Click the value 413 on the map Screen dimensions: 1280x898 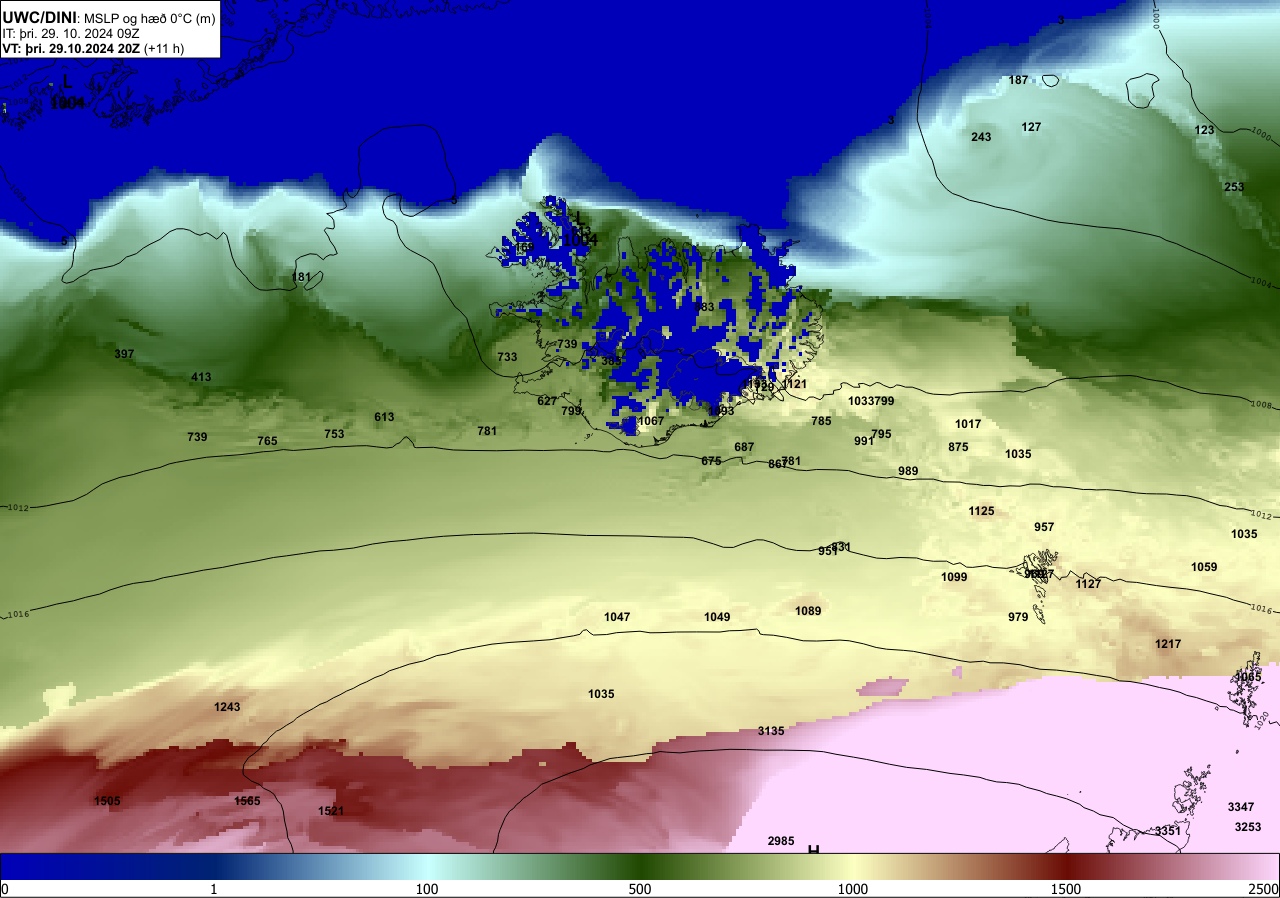(x=201, y=377)
